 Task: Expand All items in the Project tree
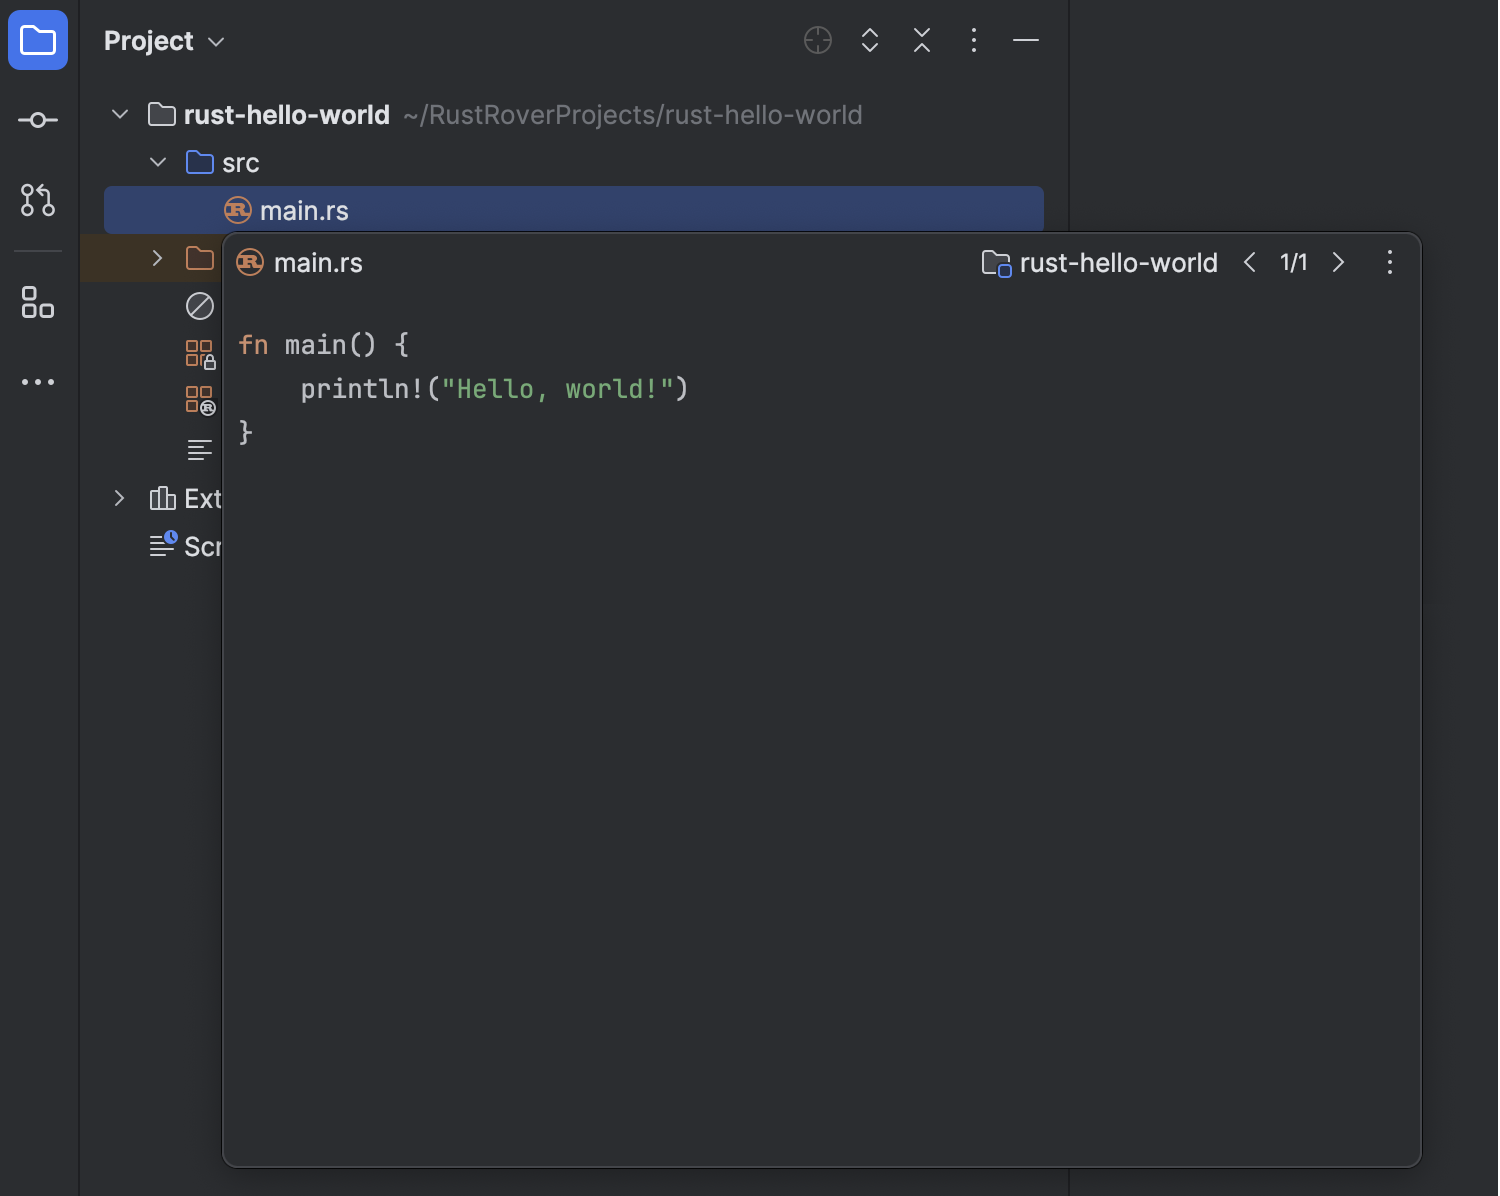click(x=869, y=40)
